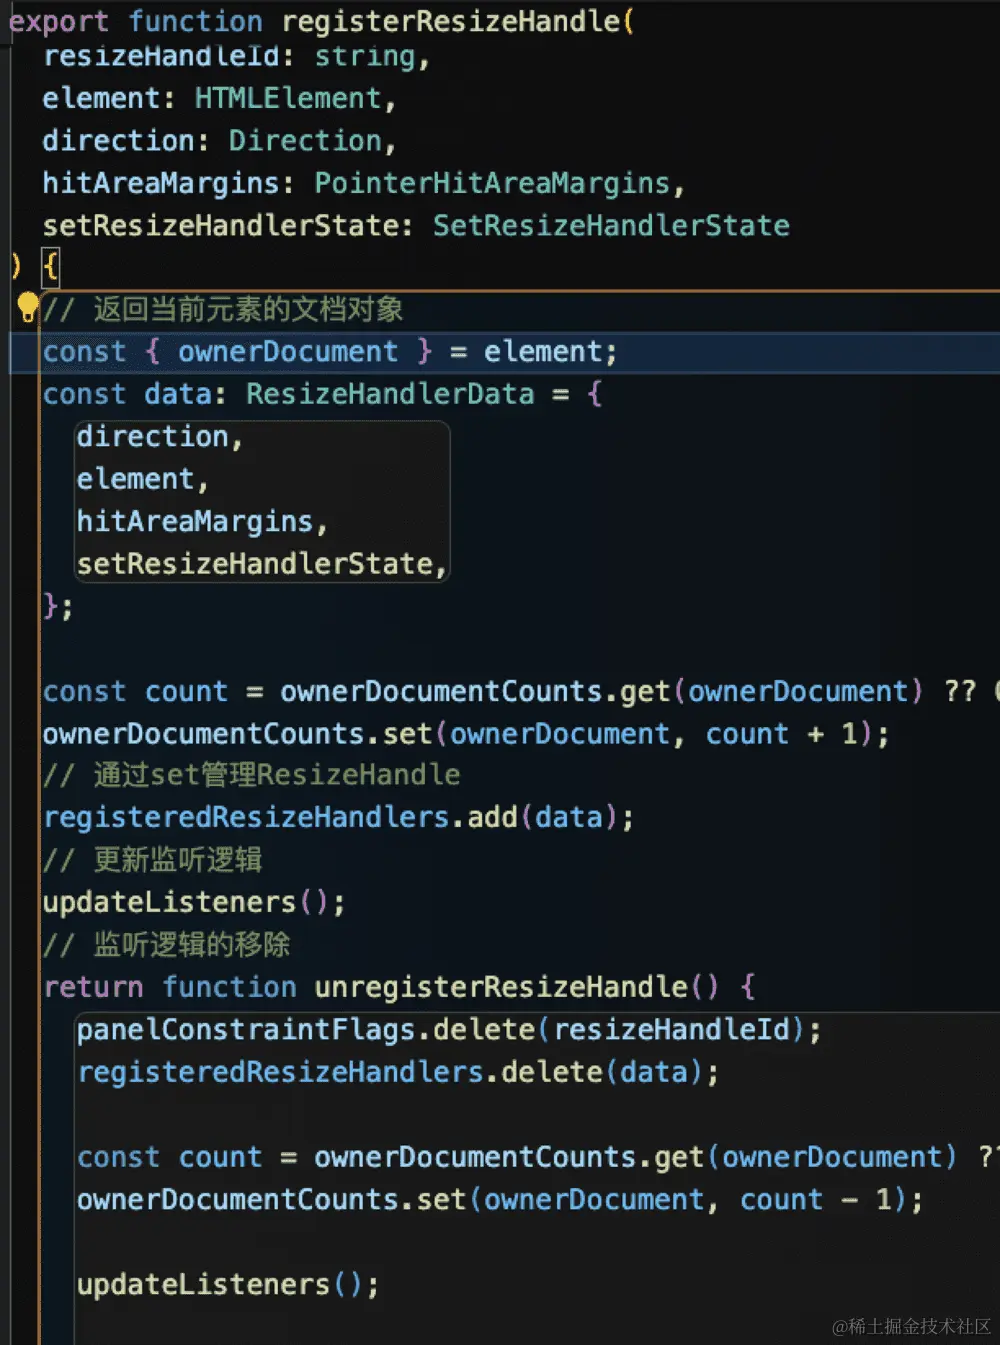Click the function name registerResizeHandle

(451, 21)
